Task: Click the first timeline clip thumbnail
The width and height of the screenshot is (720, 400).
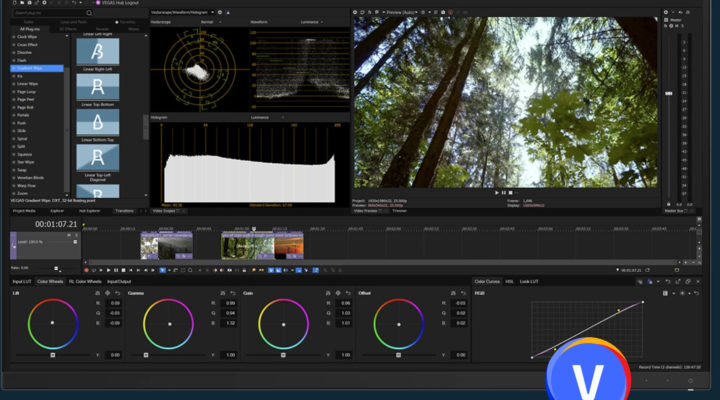Action: [149, 247]
